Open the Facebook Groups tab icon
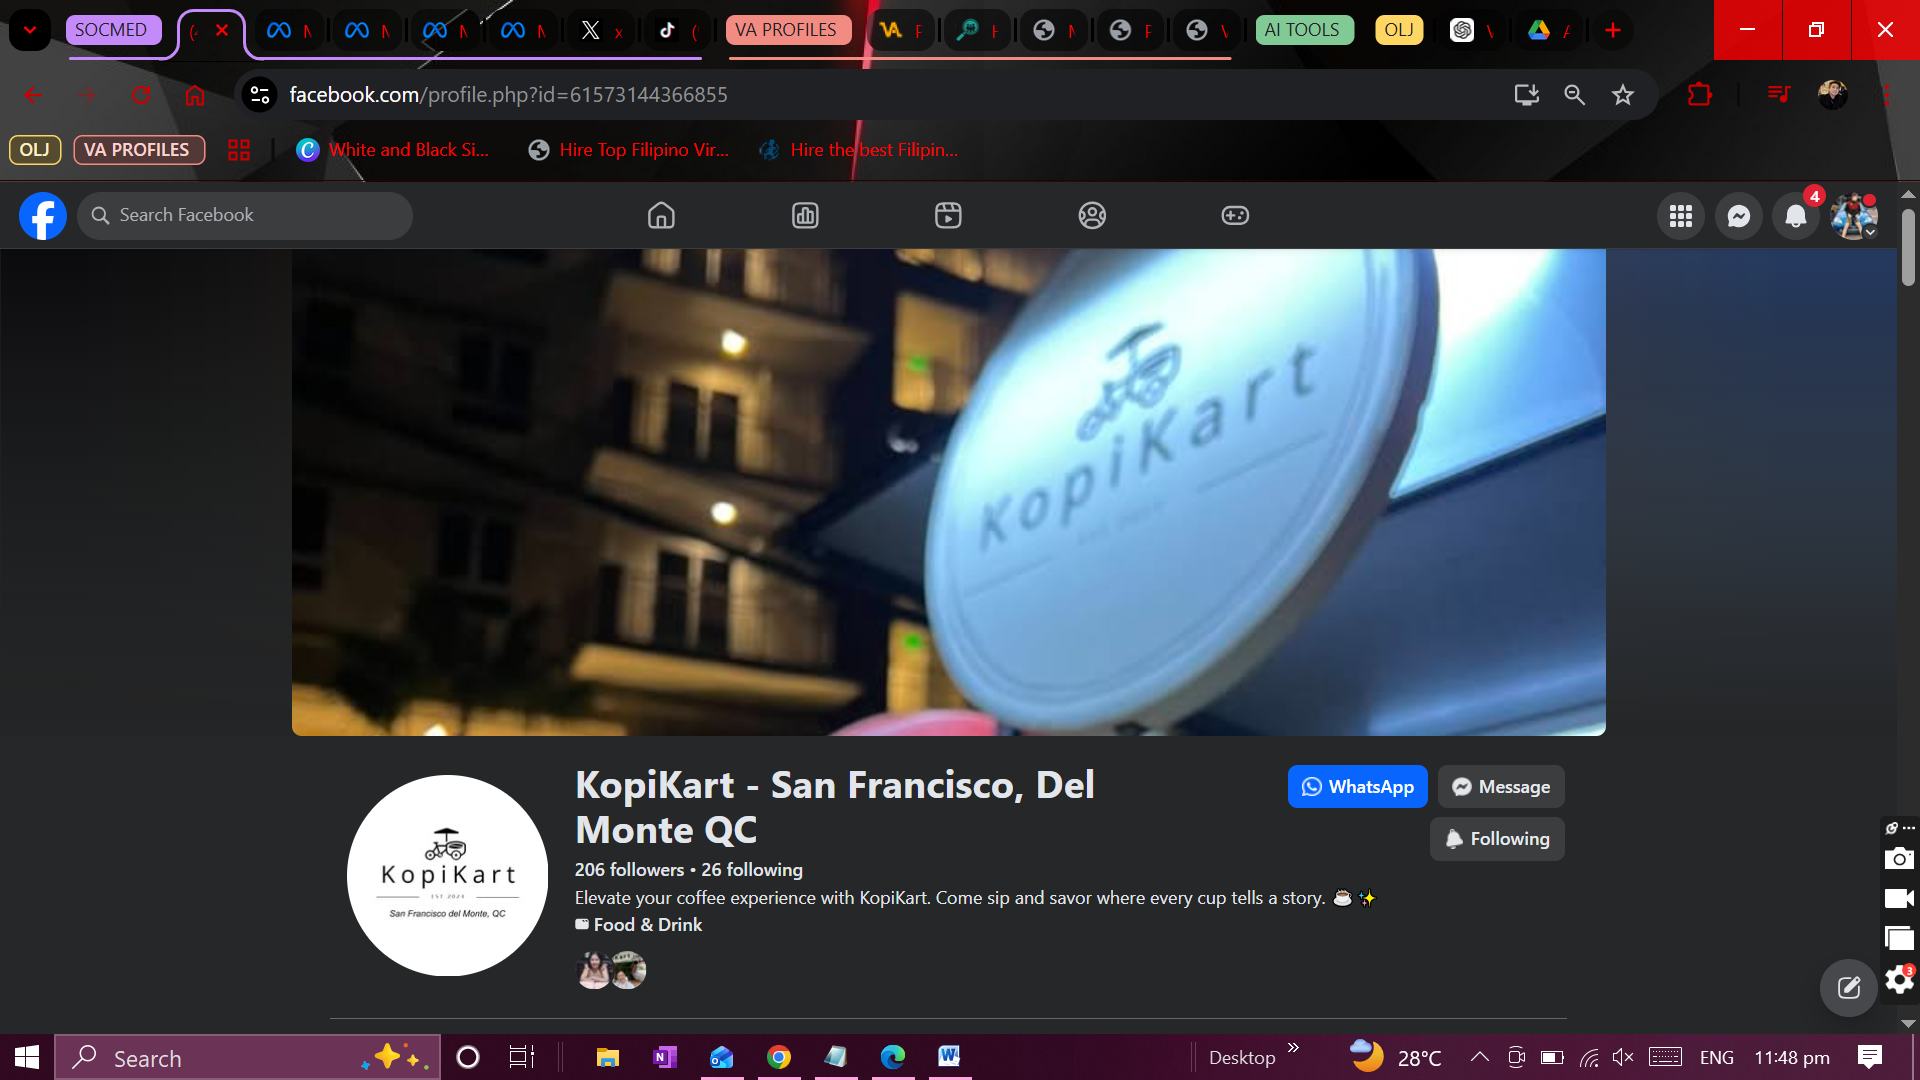The image size is (1920, 1080). click(1092, 215)
